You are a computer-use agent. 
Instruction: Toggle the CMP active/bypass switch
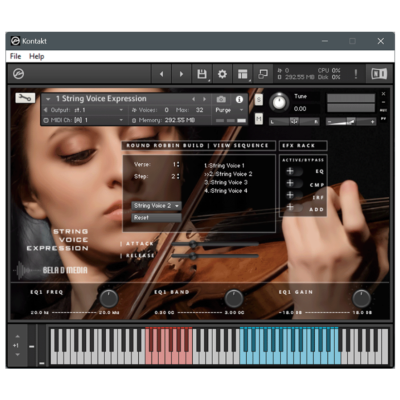(x=294, y=183)
